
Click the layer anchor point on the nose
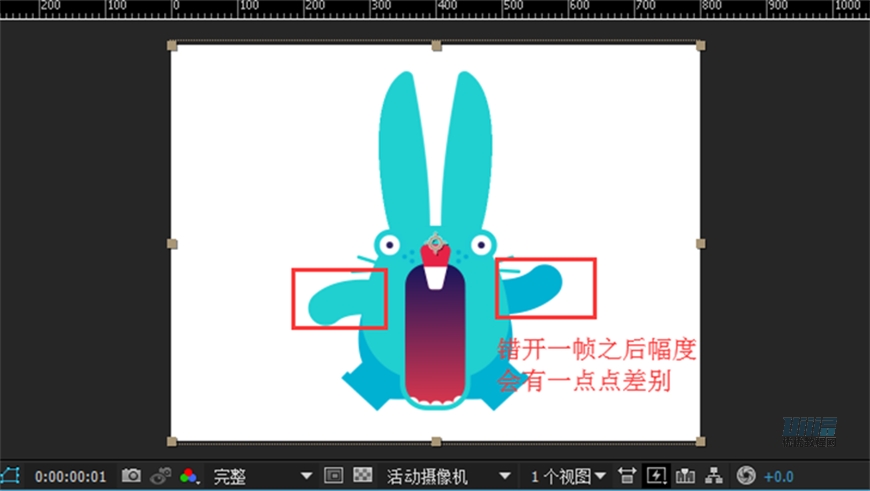[x=436, y=243]
